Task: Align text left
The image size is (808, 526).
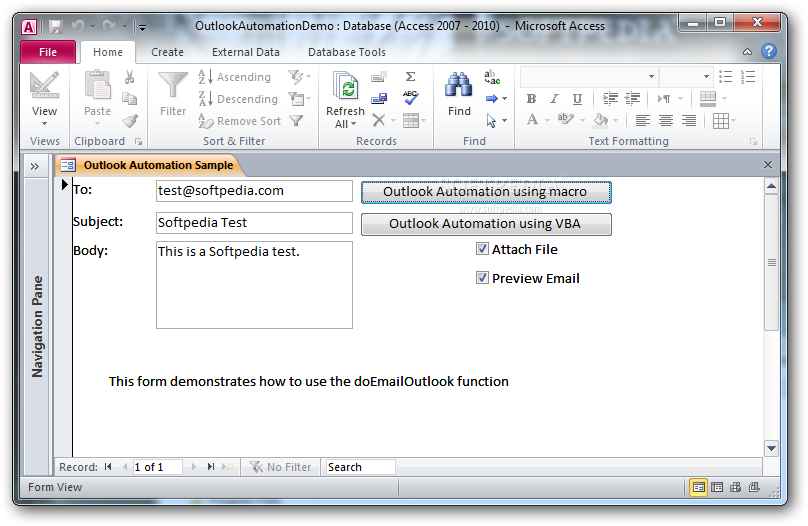Action: pos(643,121)
